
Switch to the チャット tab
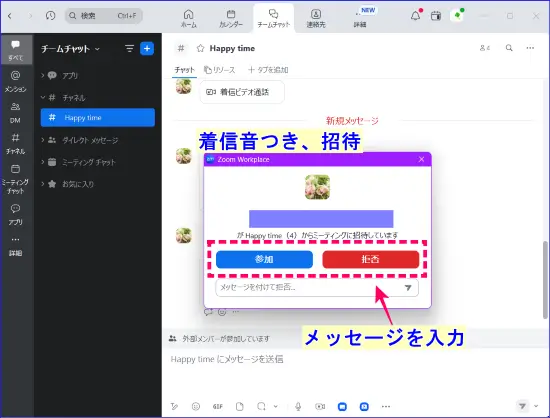point(184,70)
